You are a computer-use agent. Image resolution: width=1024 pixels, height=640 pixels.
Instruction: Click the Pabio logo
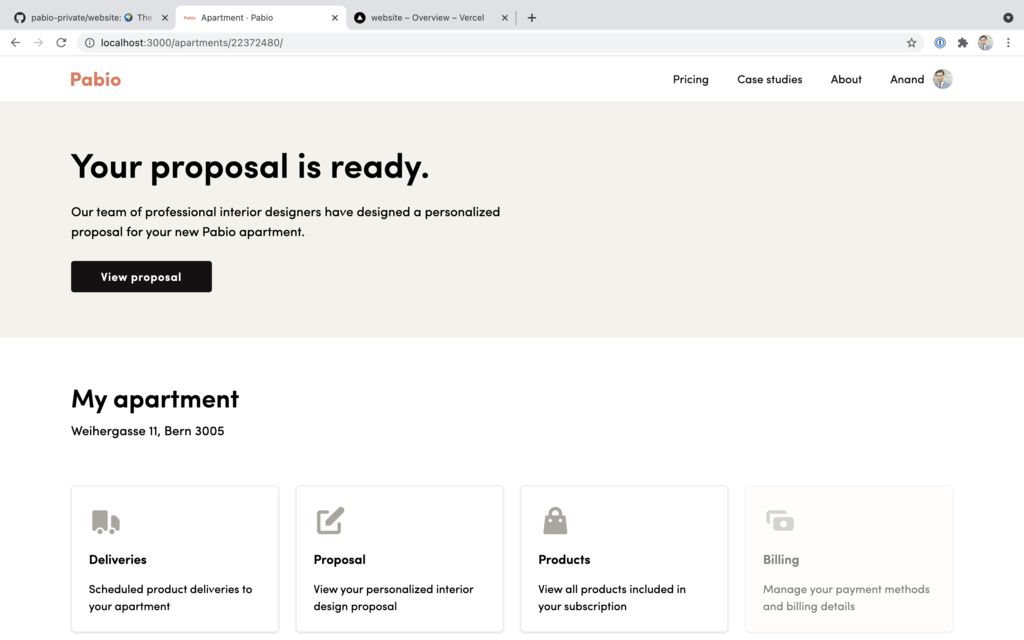click(95, 79)
